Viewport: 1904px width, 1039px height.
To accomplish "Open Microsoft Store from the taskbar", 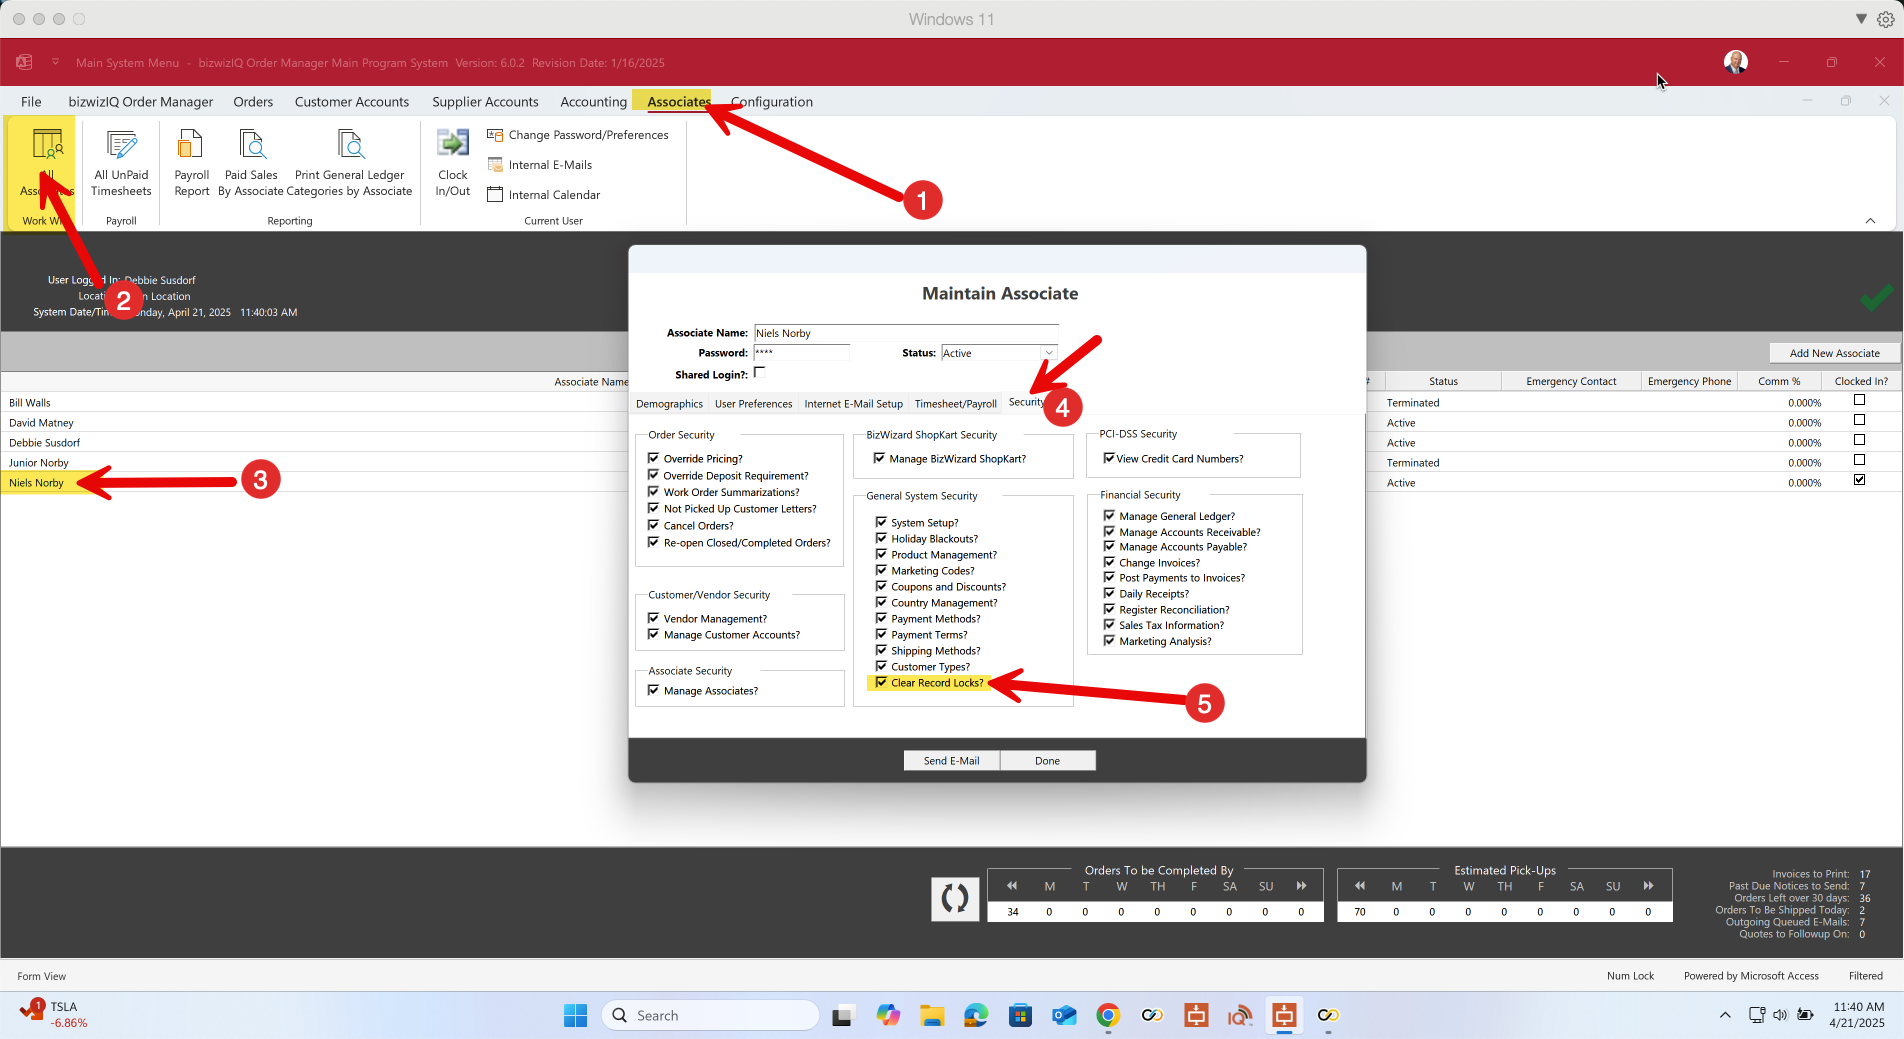I will point(1020,1015).
